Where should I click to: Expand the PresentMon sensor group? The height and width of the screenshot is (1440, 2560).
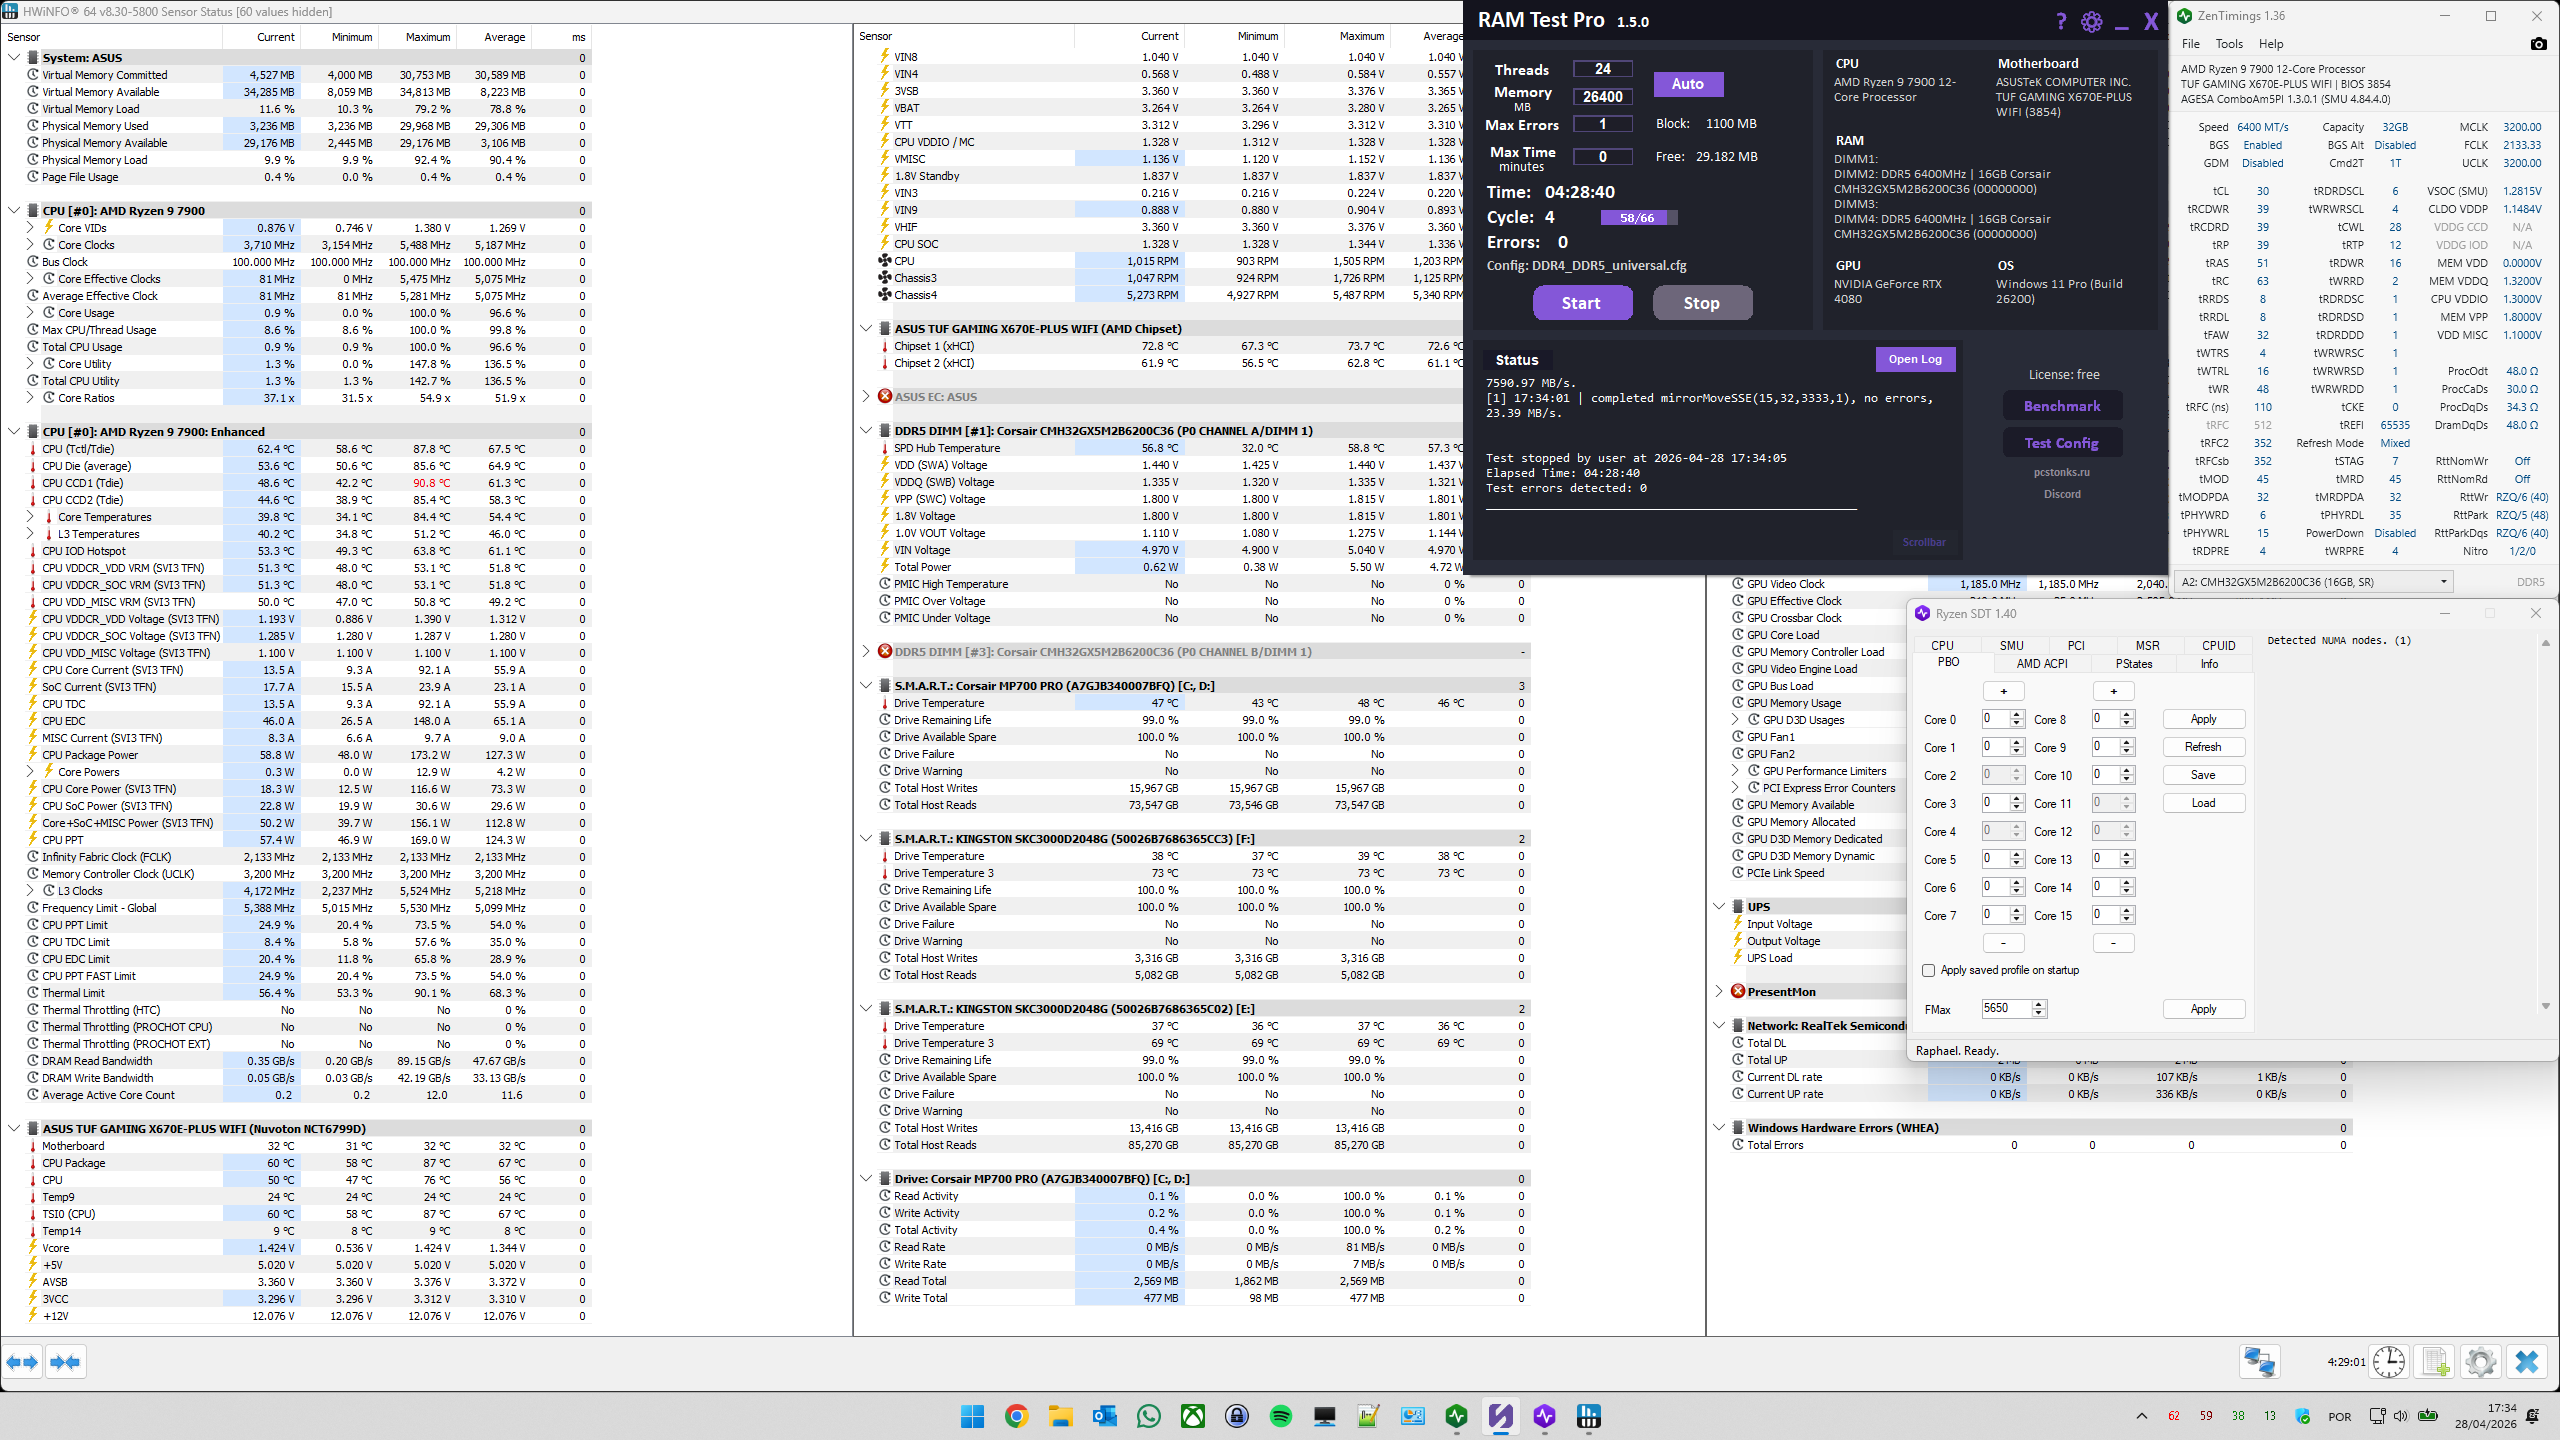1720,991
